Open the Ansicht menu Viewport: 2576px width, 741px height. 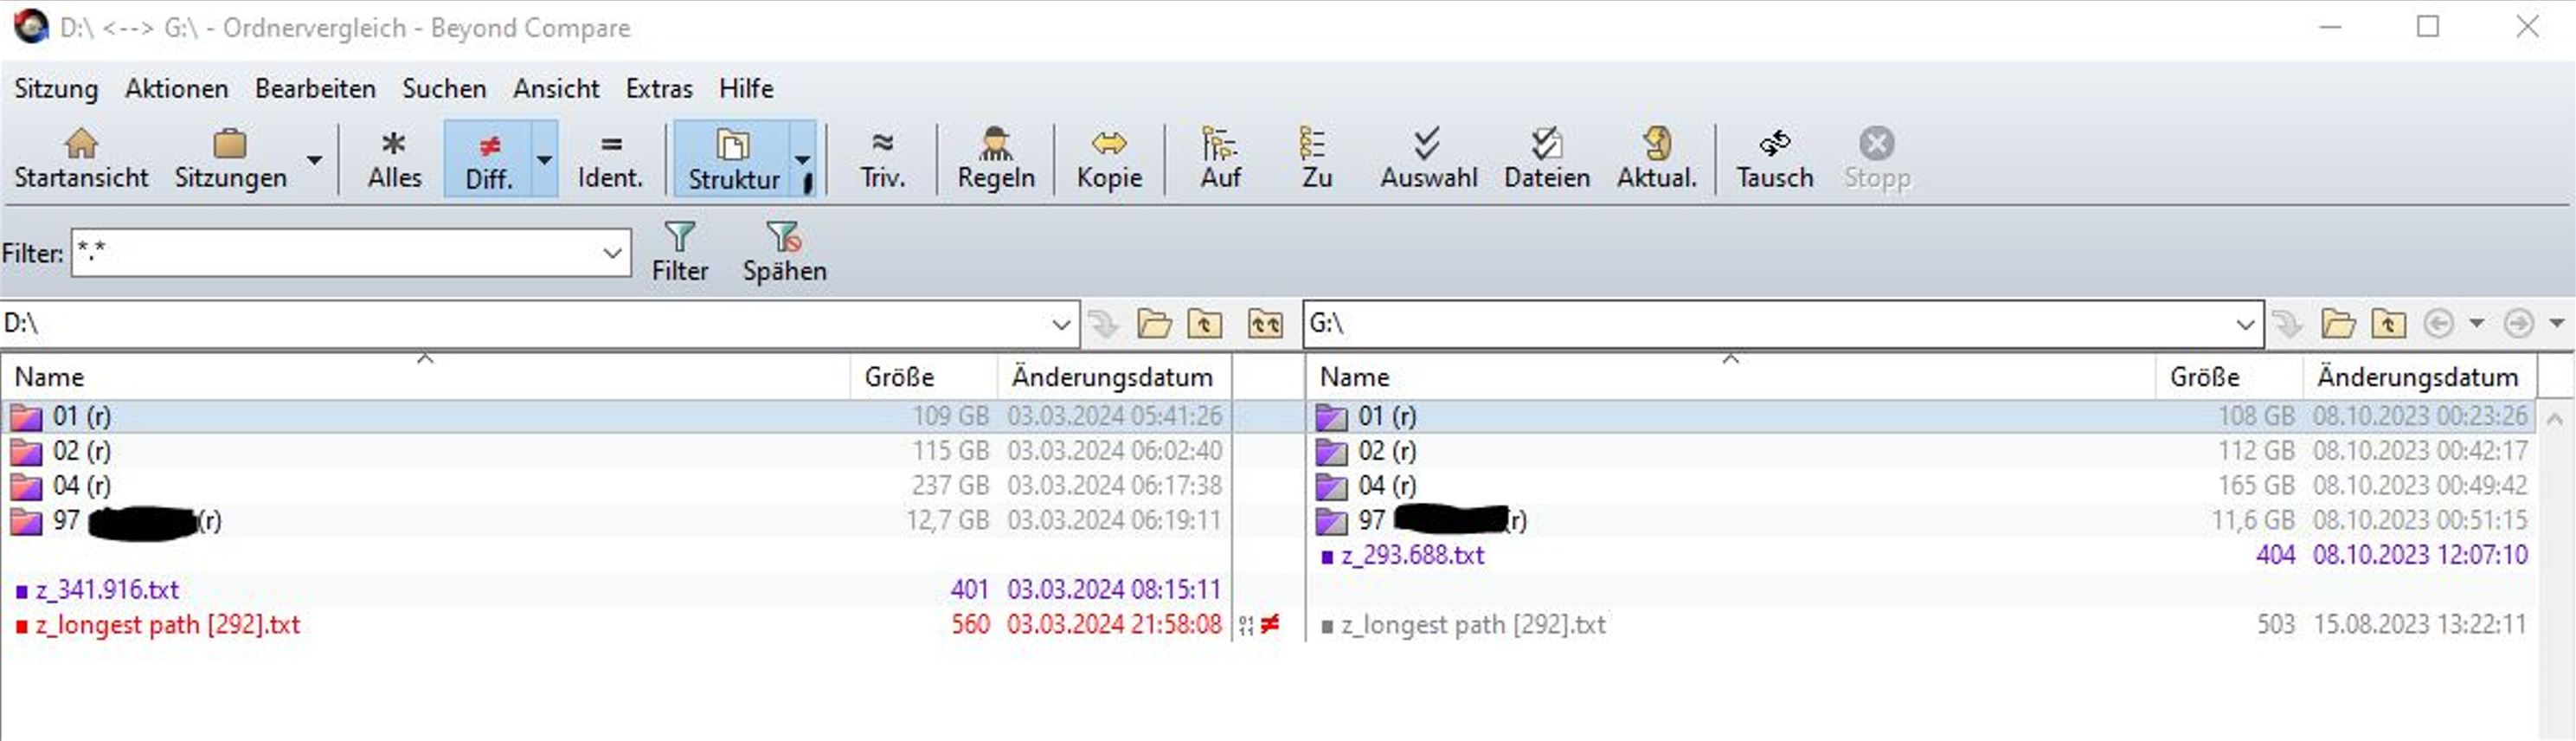click(556, 88)
